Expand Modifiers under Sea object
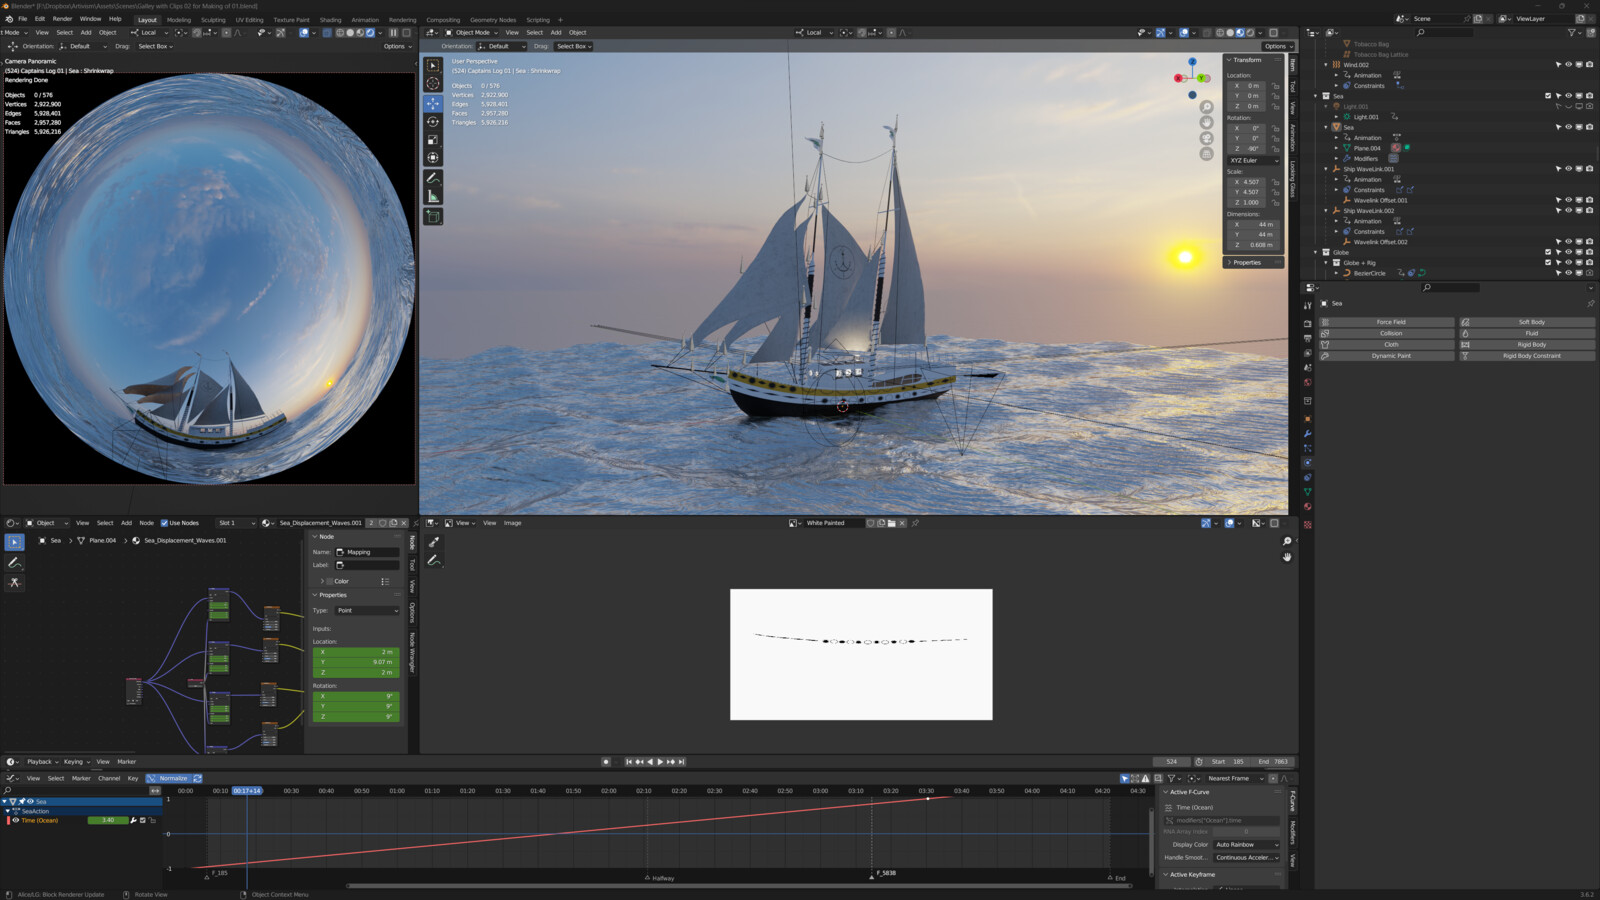This screenshot has height=900, width=1600. [x=1336, y=158]
